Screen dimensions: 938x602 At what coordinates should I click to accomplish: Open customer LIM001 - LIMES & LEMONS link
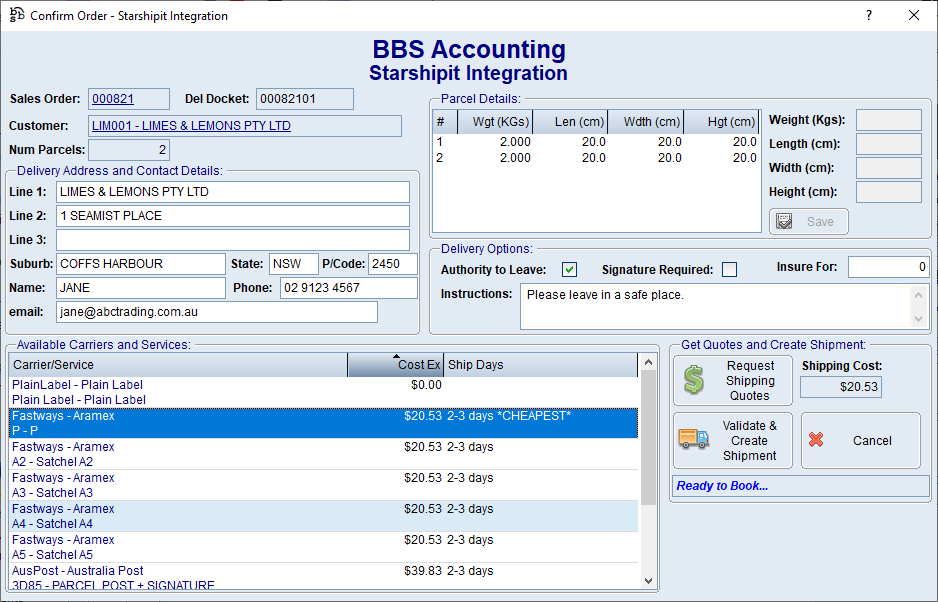[x=191, y=126]
